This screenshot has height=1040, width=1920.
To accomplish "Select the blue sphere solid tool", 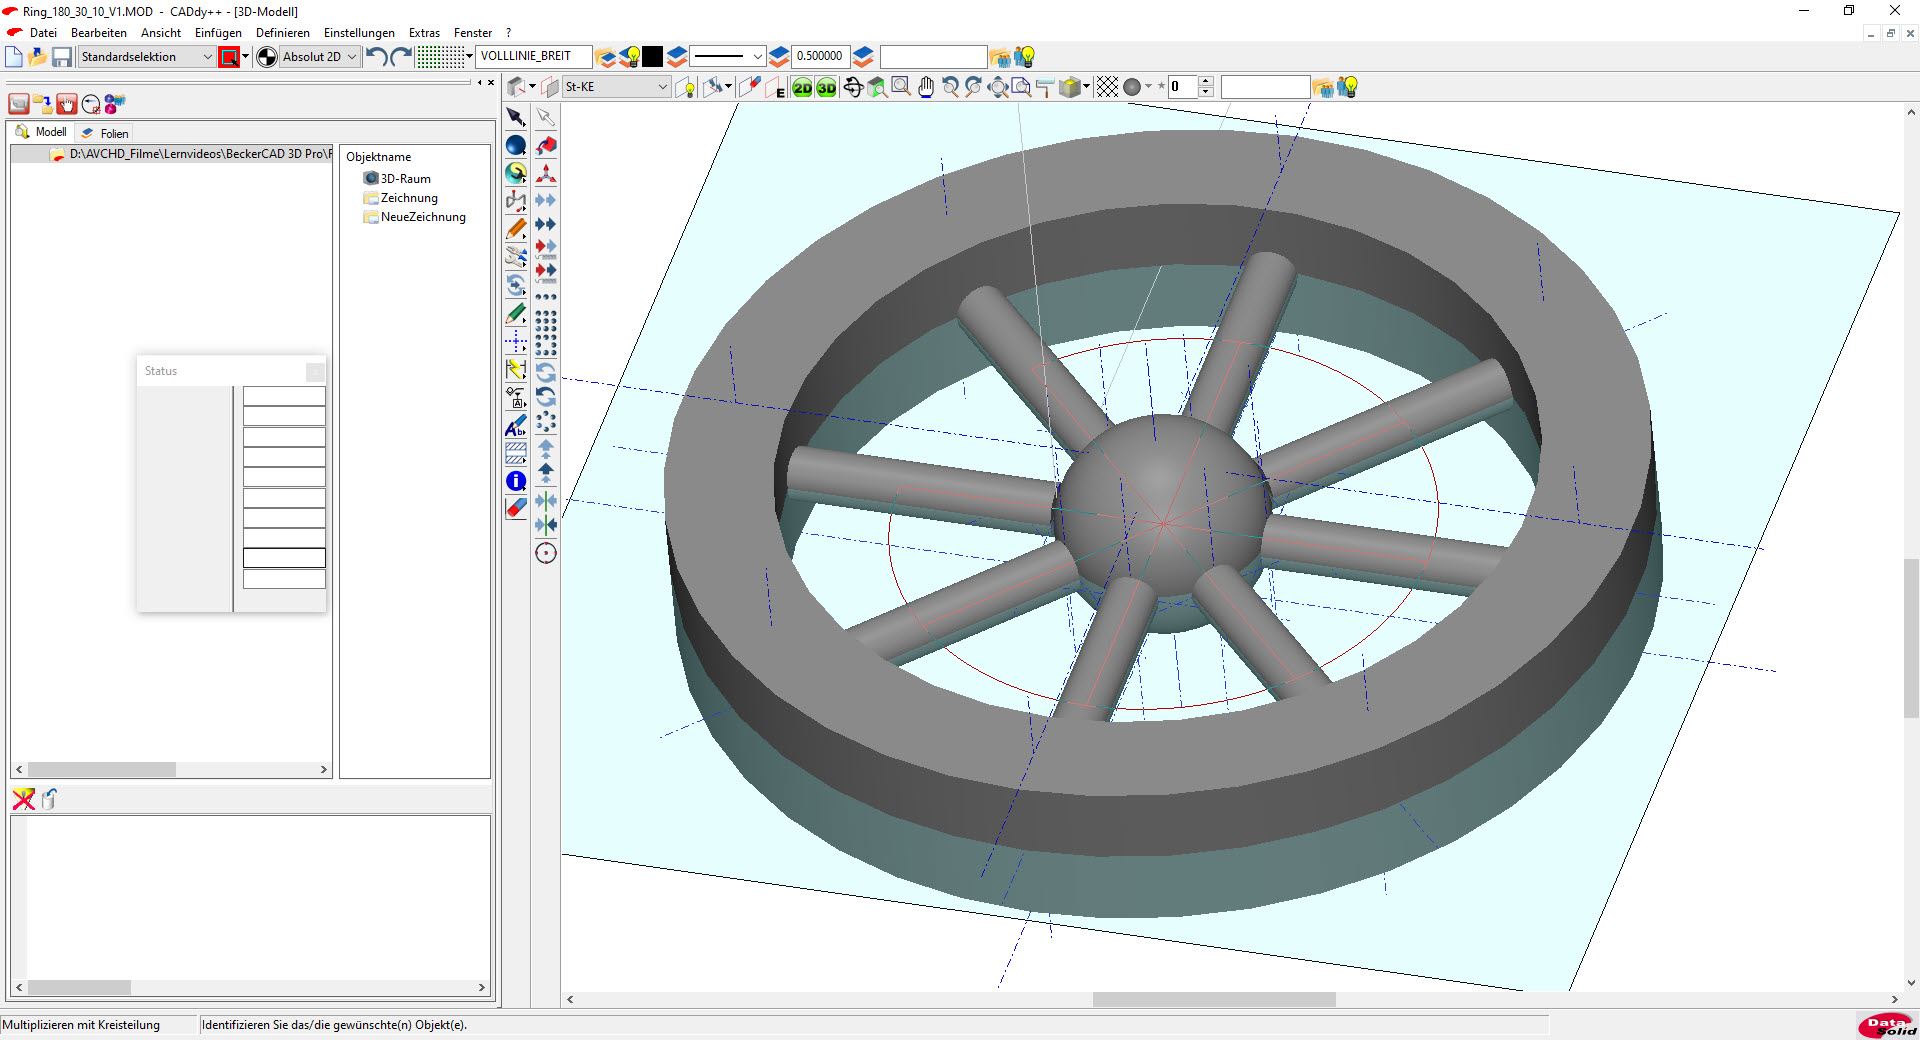I will point(516,146).
